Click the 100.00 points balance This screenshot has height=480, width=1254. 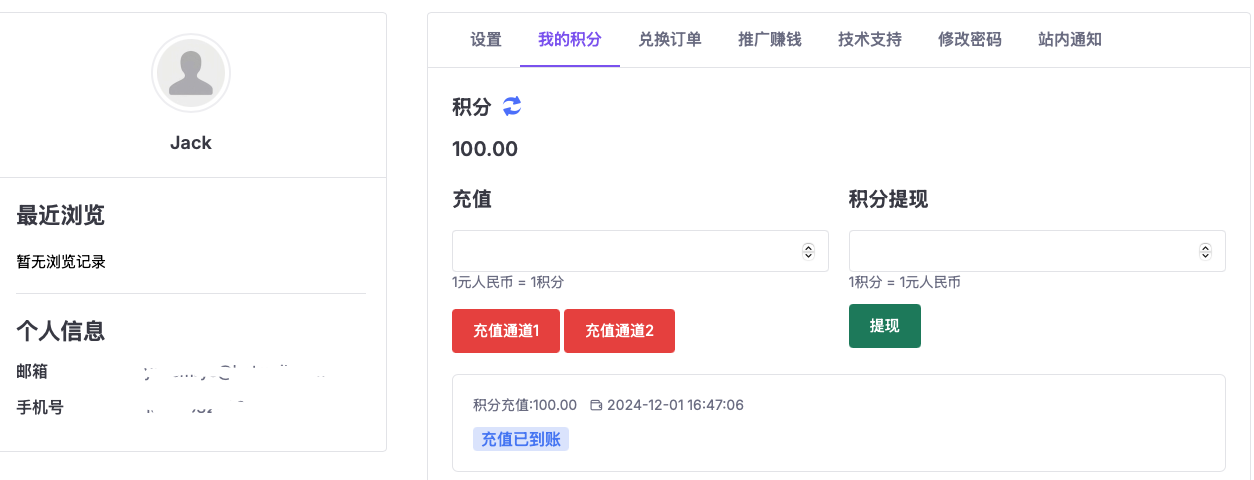coord(485,150)
